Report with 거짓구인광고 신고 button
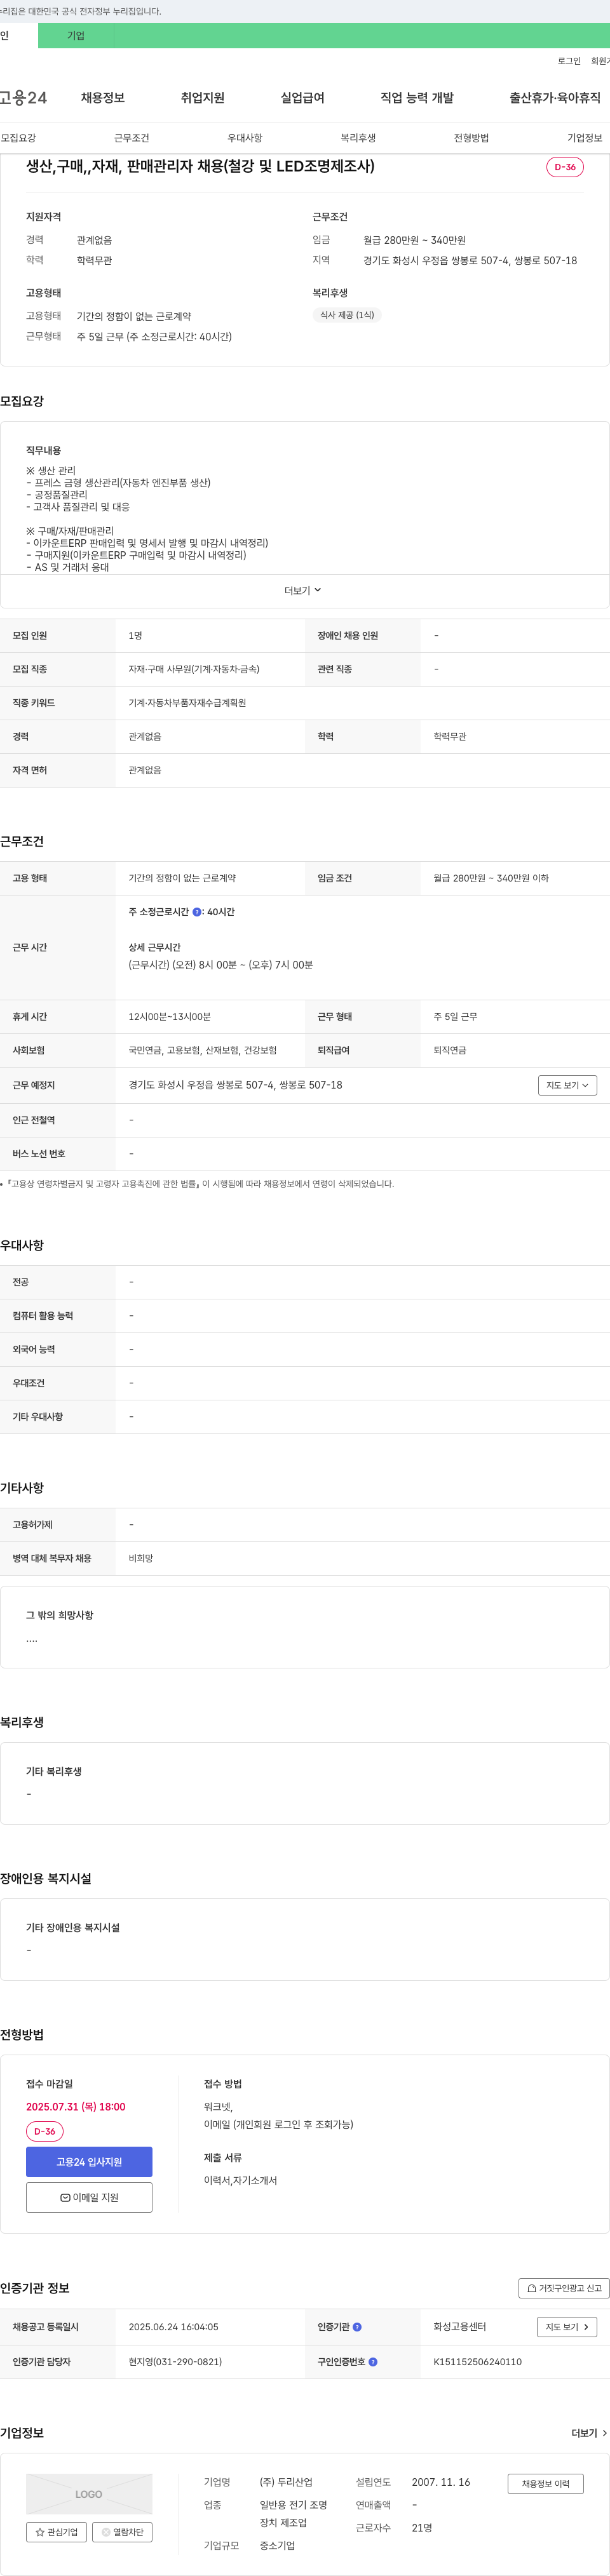This screenshot has height=2576, width=610. point(564,2288)
